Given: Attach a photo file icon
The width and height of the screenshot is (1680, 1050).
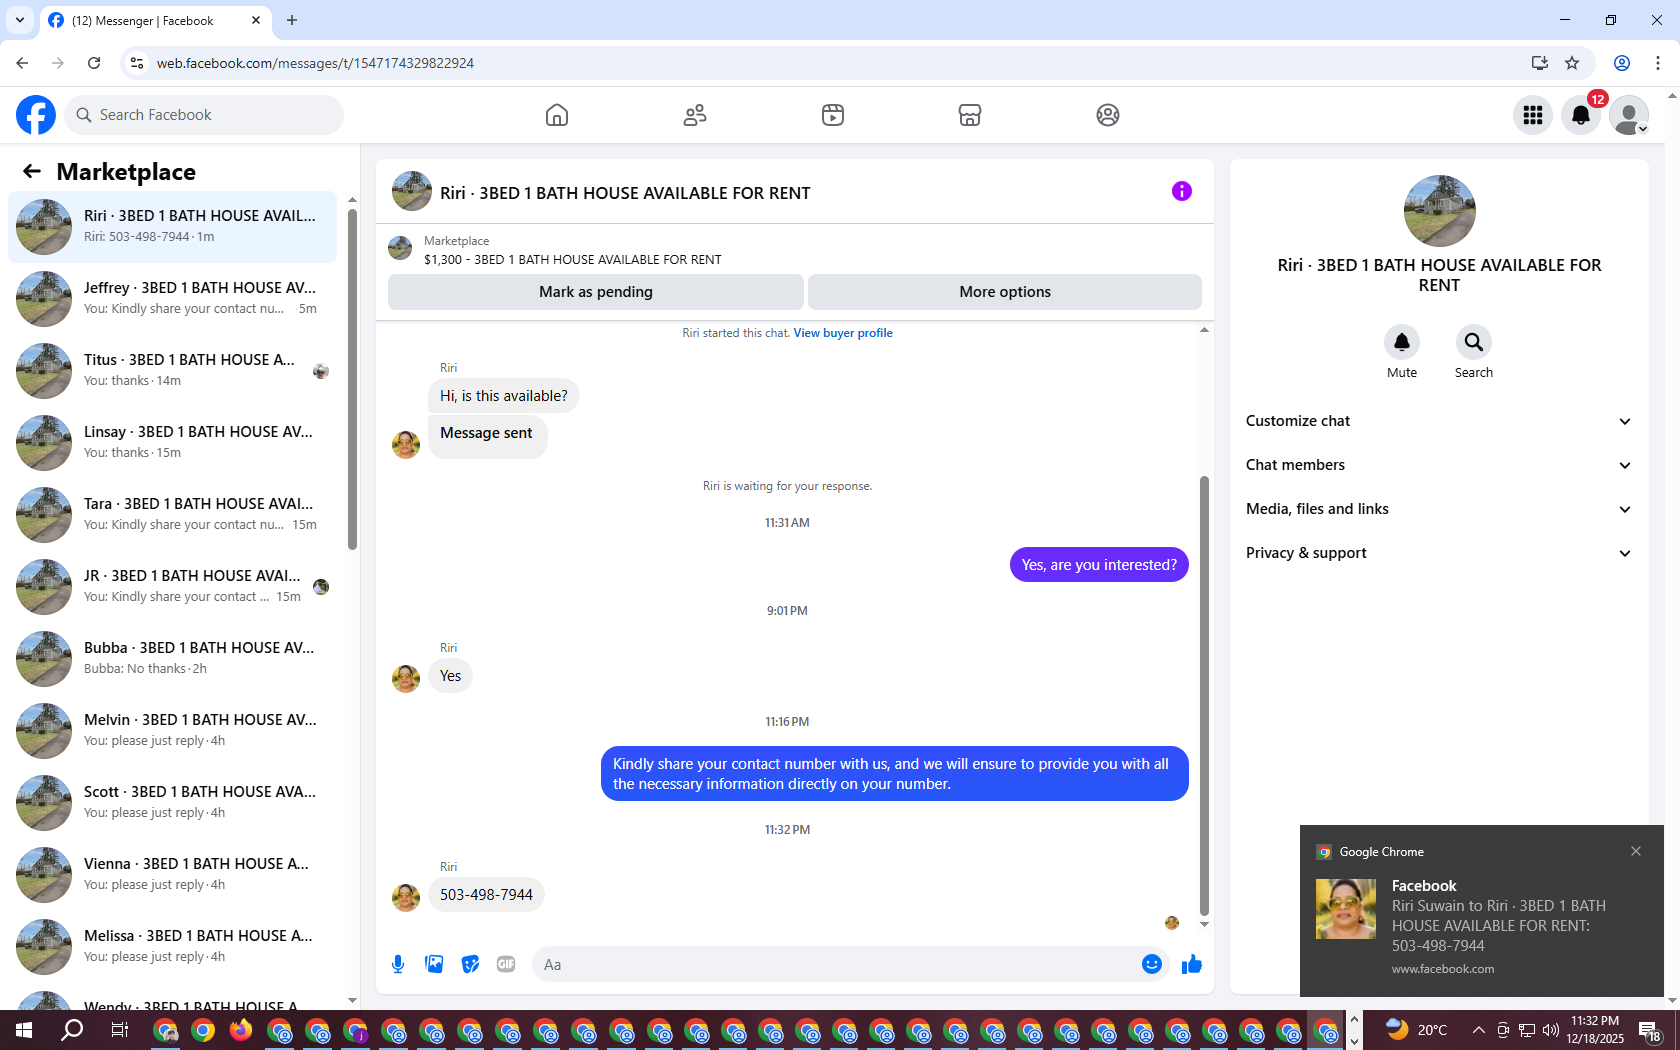Looking at the screenshot, I should pos(434,964).
